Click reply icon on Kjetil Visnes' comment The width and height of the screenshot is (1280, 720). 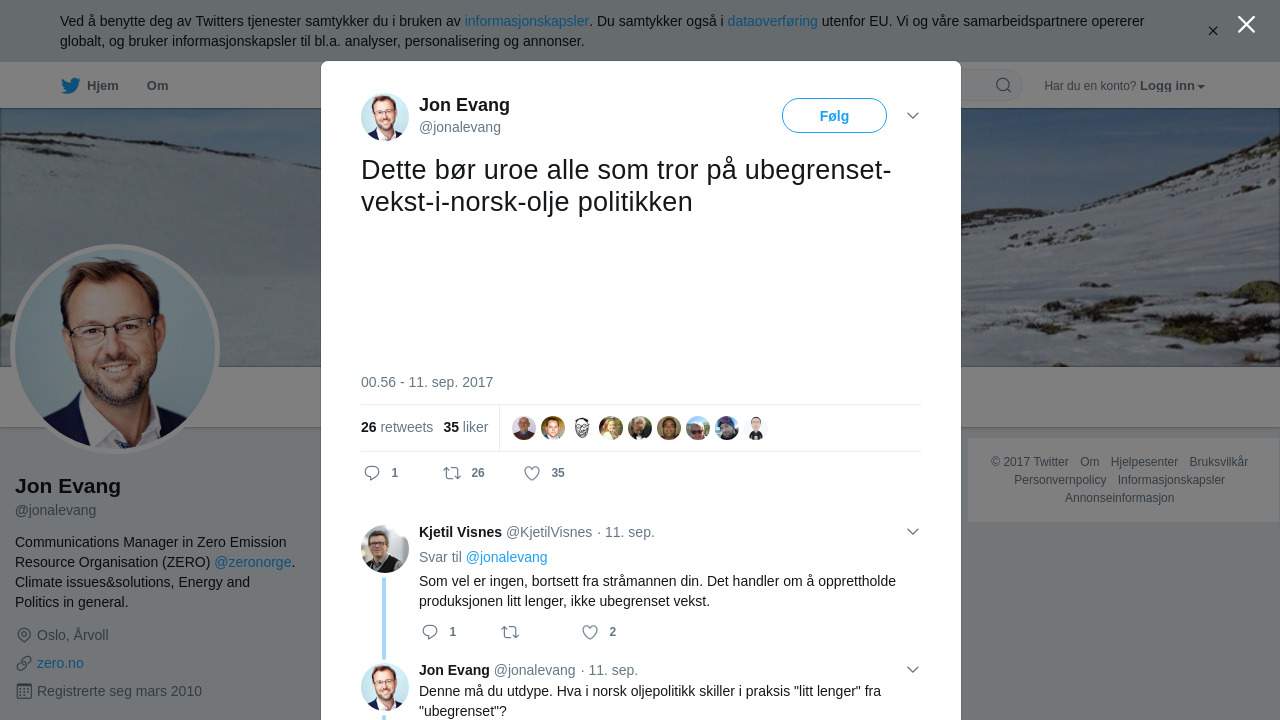click(430, 632)
